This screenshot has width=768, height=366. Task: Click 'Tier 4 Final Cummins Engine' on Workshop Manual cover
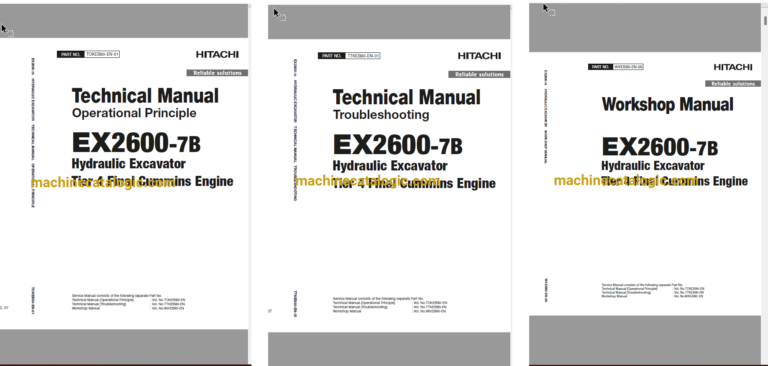[674, 181]
